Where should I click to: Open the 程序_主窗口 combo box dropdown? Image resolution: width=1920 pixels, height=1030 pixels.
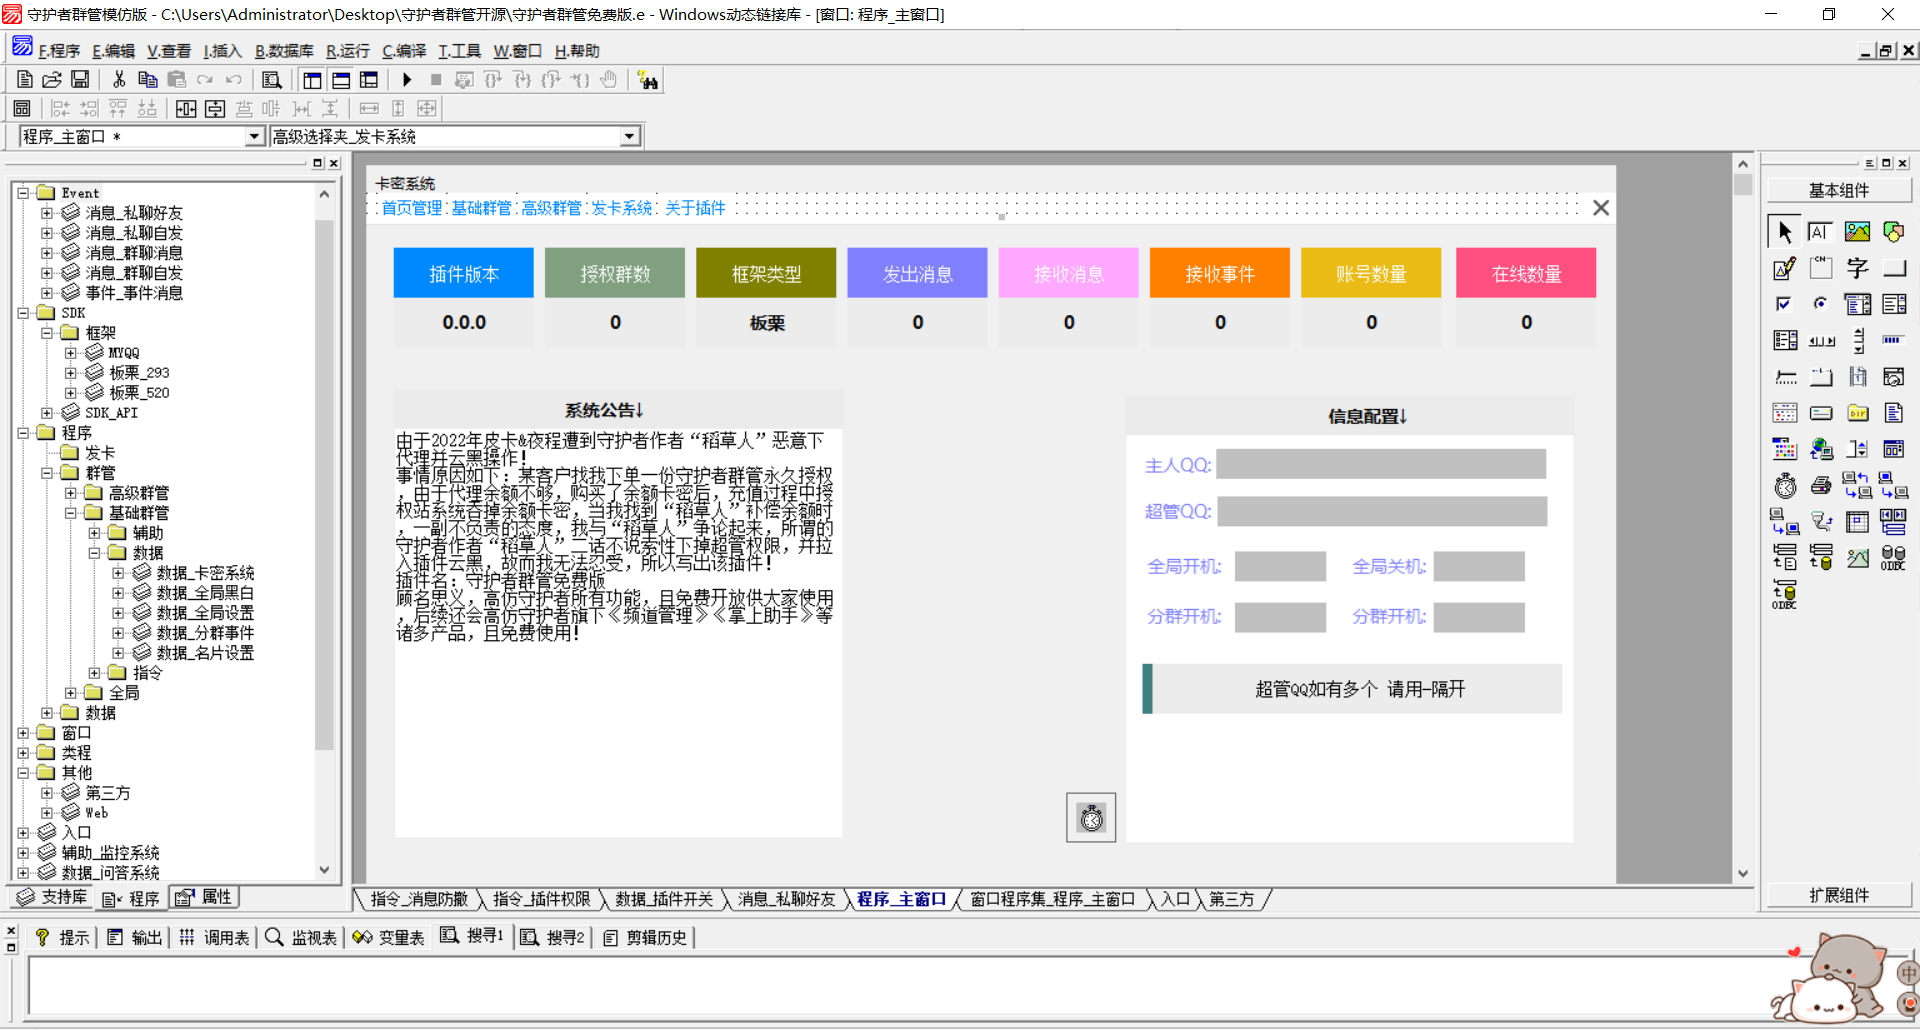pos(254,137)
